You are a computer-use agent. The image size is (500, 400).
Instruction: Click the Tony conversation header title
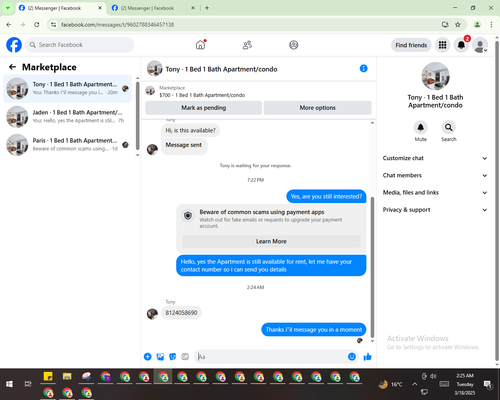[221, 69]
